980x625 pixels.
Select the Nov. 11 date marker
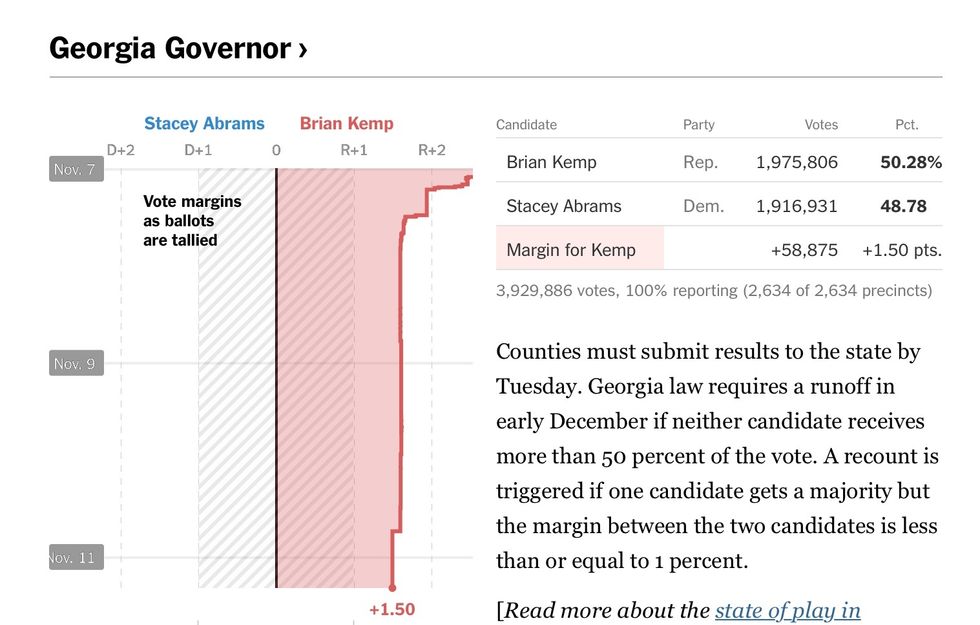pyautogui.click(x=75, y=557)
